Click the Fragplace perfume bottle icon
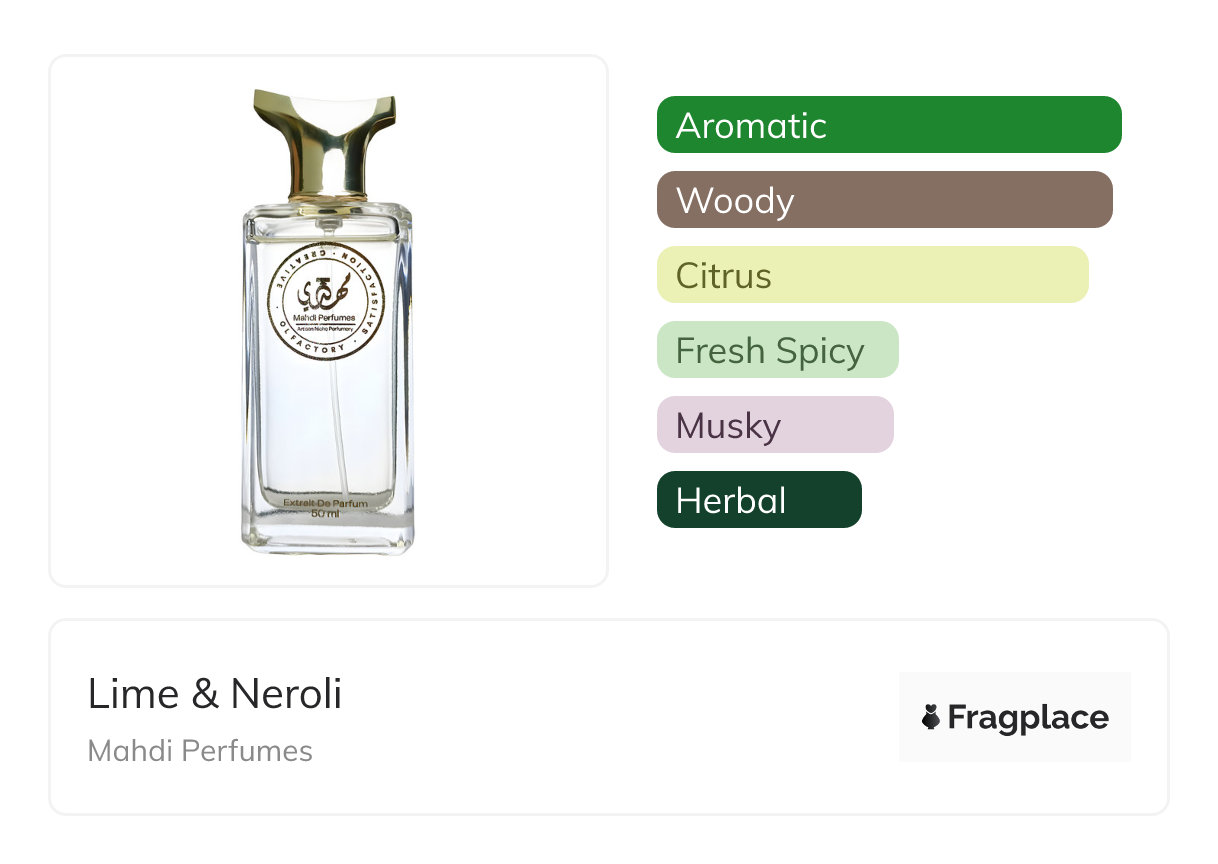This screenshot has height=864, width=1218. (931, 717)
